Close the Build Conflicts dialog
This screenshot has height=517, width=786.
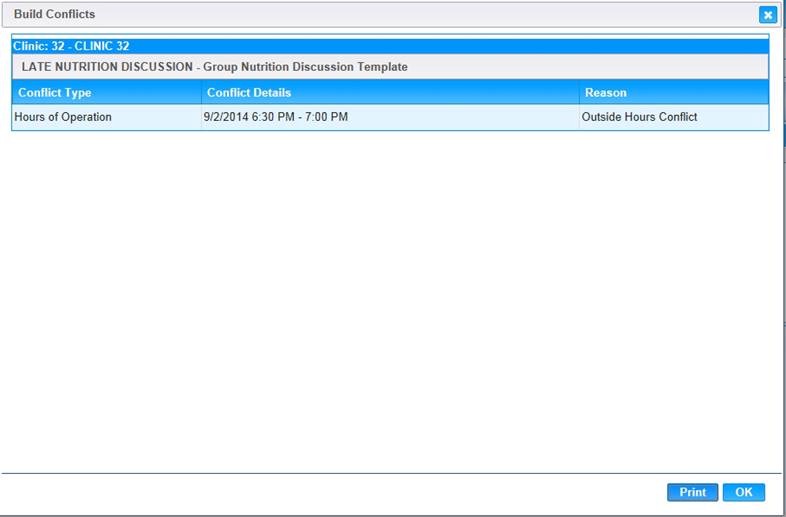pos(767,15)
